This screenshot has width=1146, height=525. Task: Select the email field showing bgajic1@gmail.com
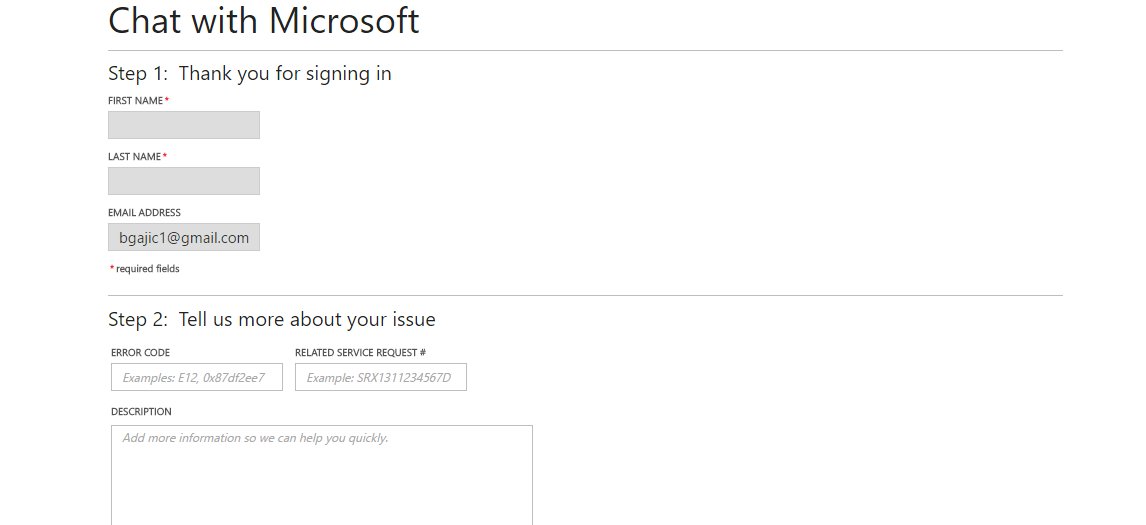(x=183, y=237)
